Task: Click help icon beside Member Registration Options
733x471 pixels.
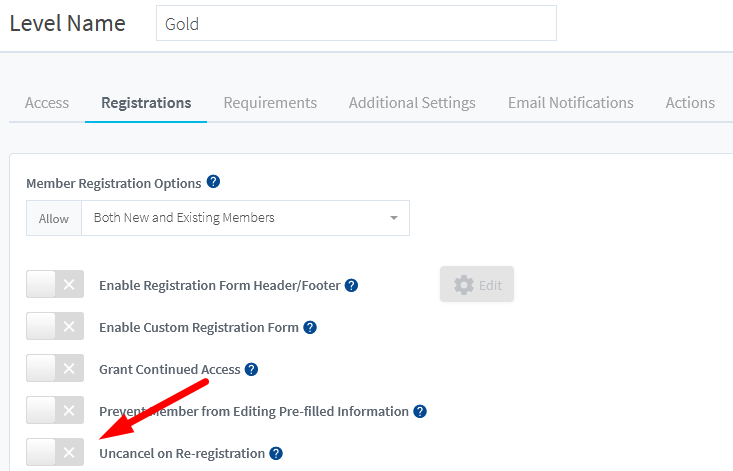Action: 213,183
